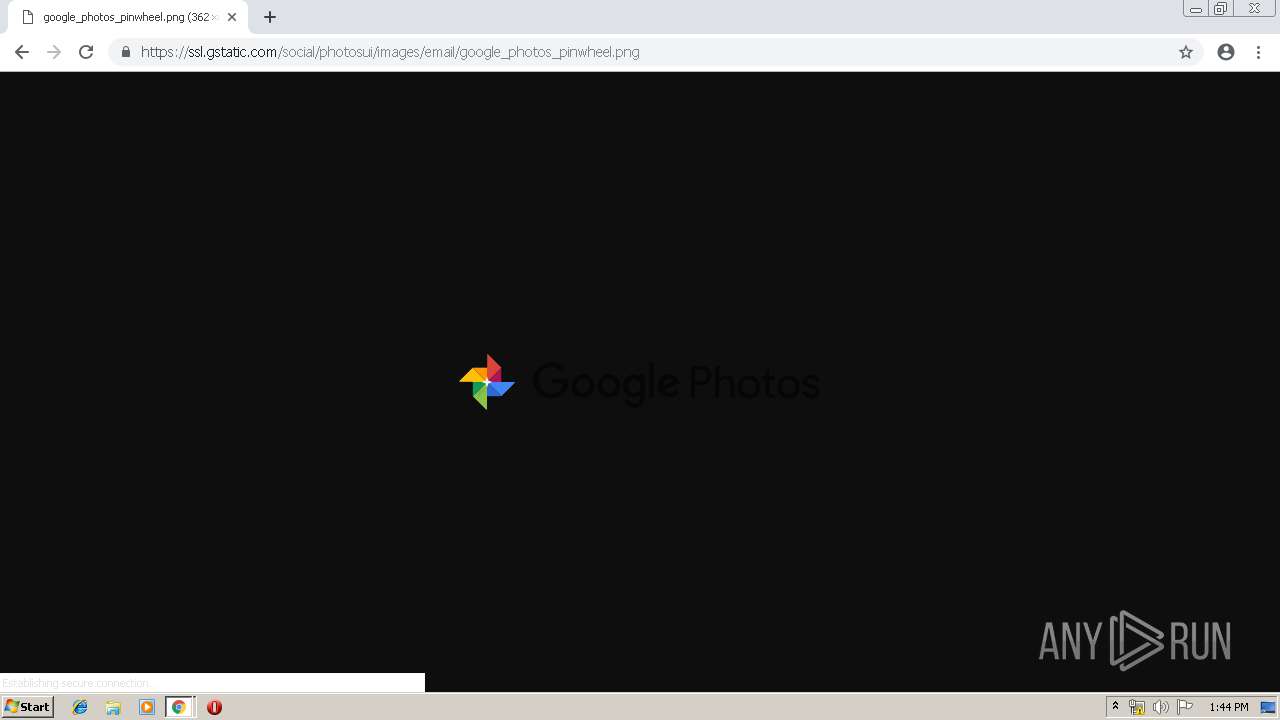The width and height of the screenshot is (1280, 720).
Task: Open the volume speaker tray icon
Action: [1160, 707]
